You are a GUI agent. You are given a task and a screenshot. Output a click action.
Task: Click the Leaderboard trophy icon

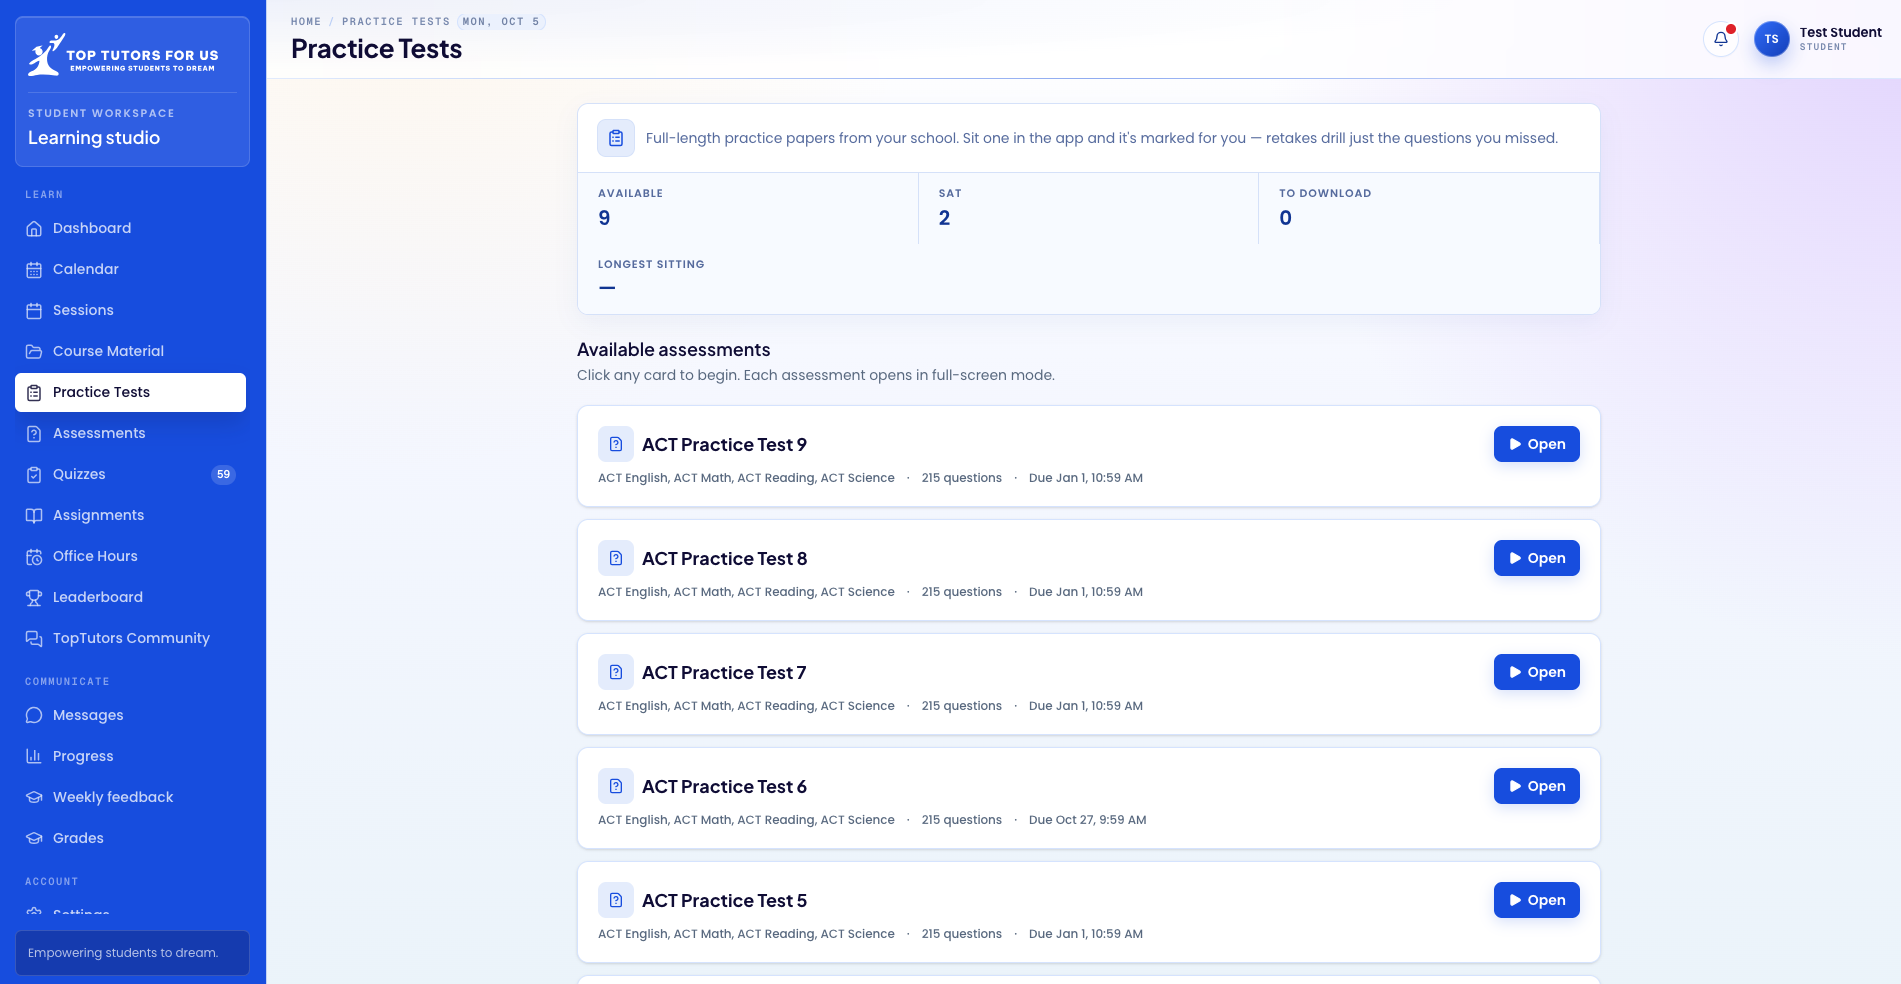point(34,598)
